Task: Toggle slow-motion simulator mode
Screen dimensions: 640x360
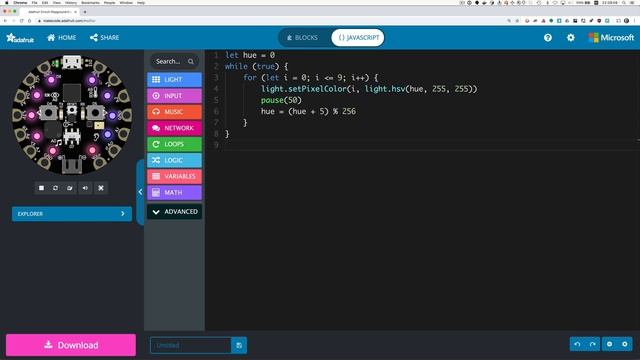Action: pyautogui.click(x=70, y=188)
